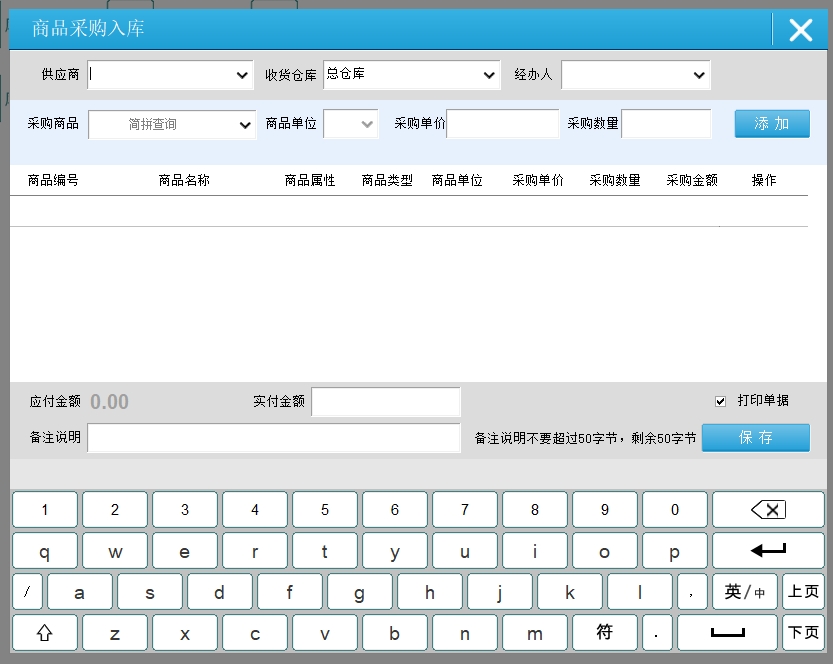Expand the 收货仓库 warehouse dropdown
Screen dimensions: 833x664
411,75
